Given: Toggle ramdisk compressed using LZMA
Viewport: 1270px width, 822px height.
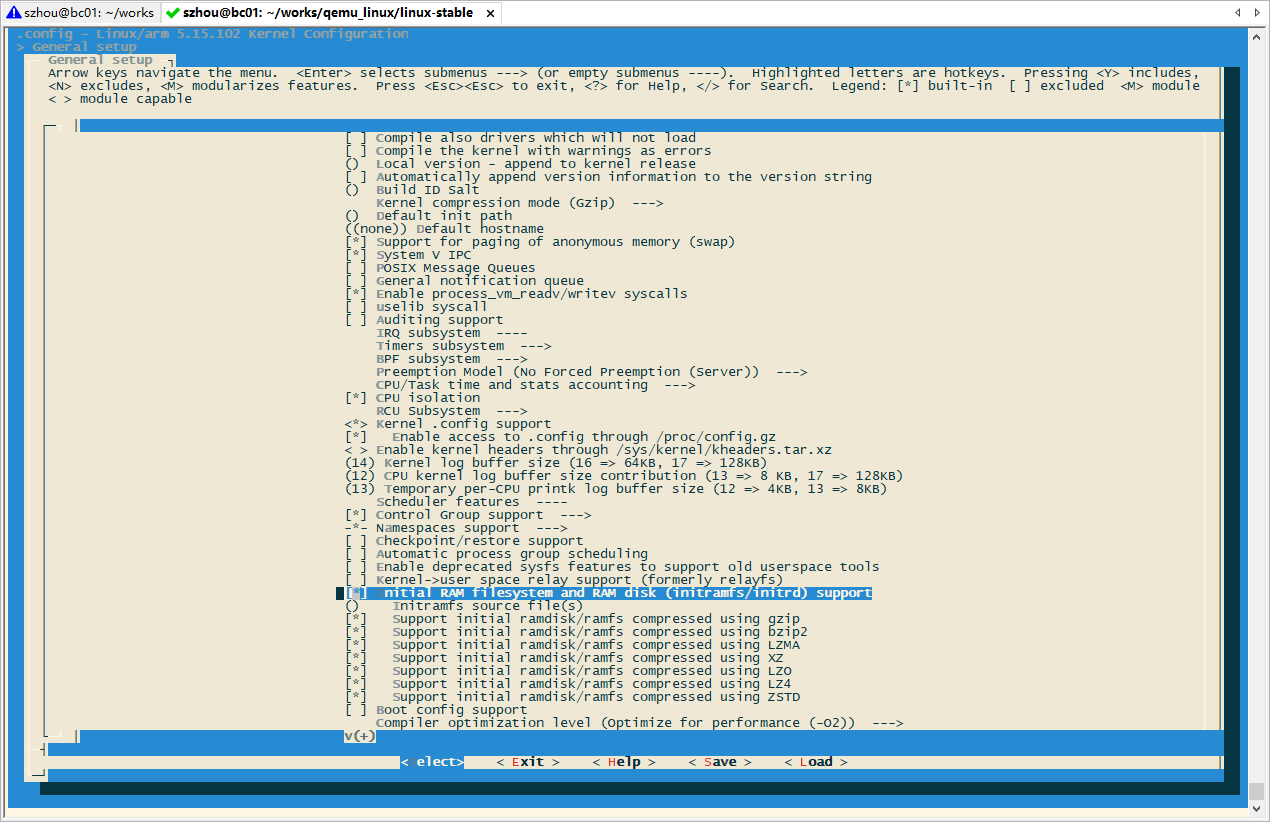Looking at the screenshot, I should 572,645.
